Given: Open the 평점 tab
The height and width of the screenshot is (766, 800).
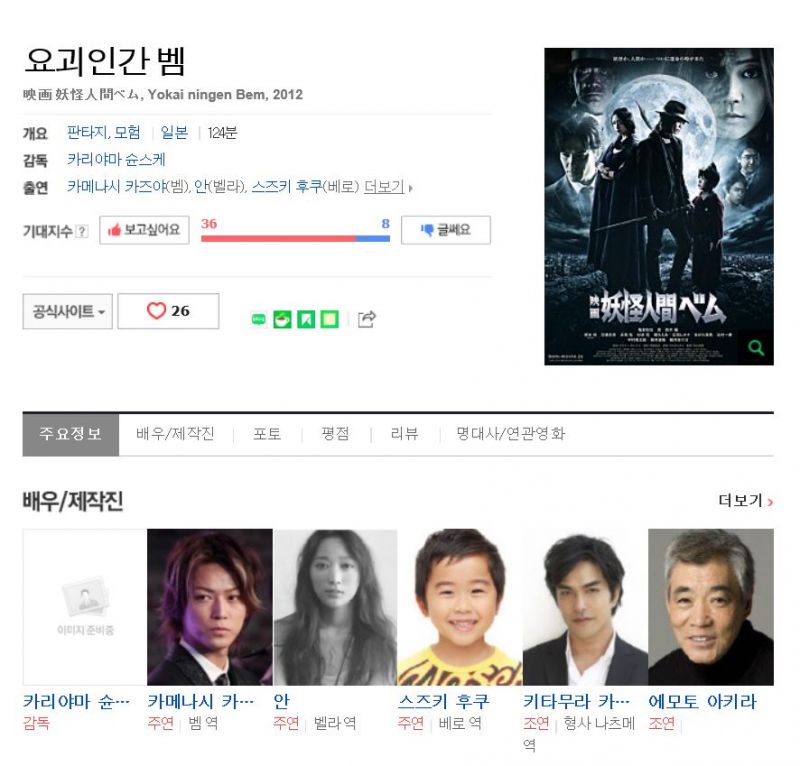Looking at the screenshot, I should (x=336, y=434).
